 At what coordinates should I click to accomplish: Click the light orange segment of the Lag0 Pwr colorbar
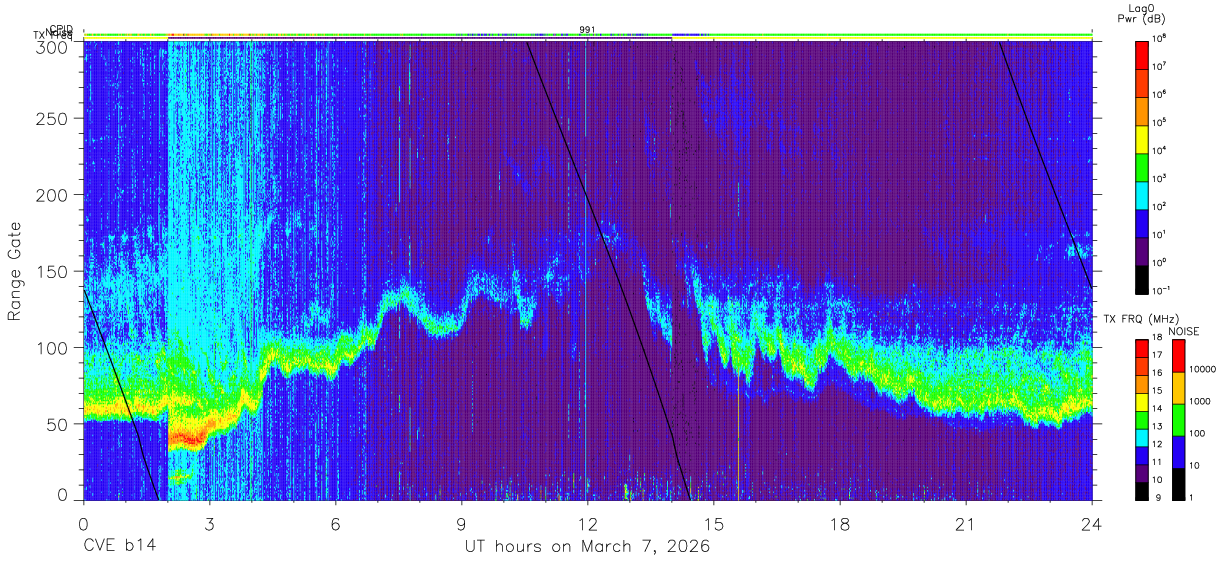pos(1141,111)
